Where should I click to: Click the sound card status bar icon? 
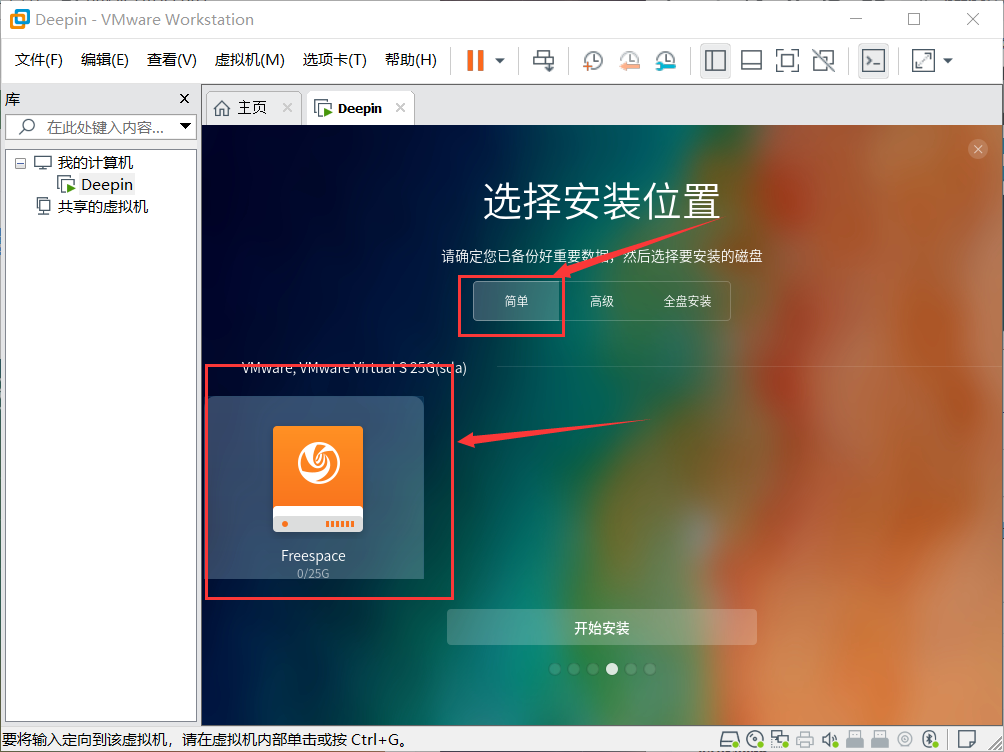click(830, 740)
